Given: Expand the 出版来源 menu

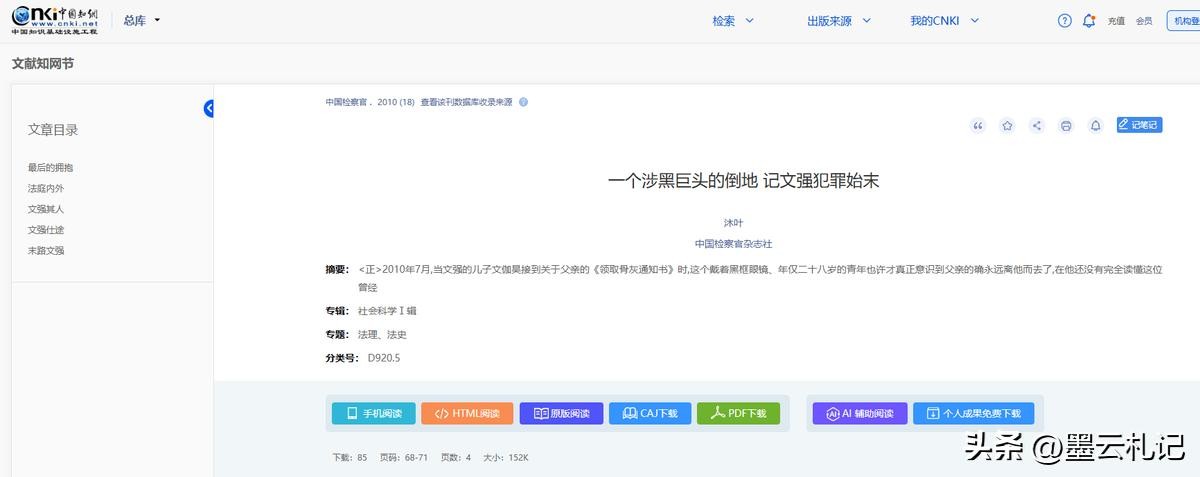Looking at the screenshot, I should pos(839,20).
